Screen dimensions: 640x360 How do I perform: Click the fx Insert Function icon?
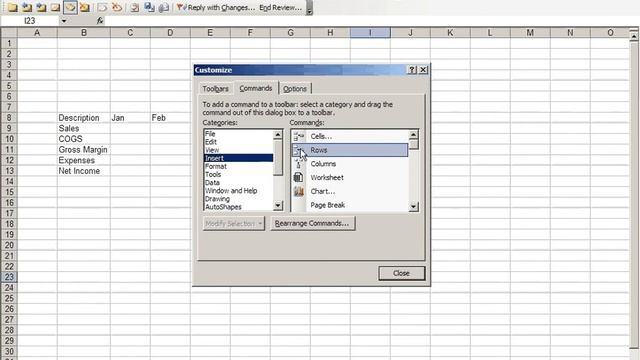point(100,20)
